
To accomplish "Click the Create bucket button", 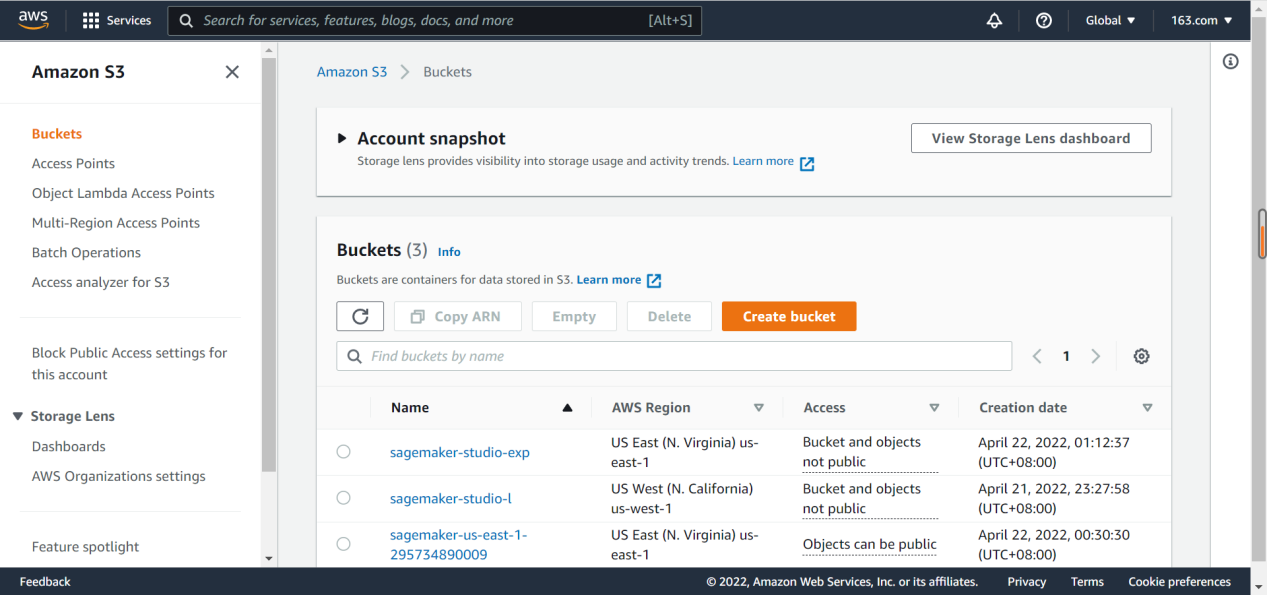I will (x=788, y=316).
